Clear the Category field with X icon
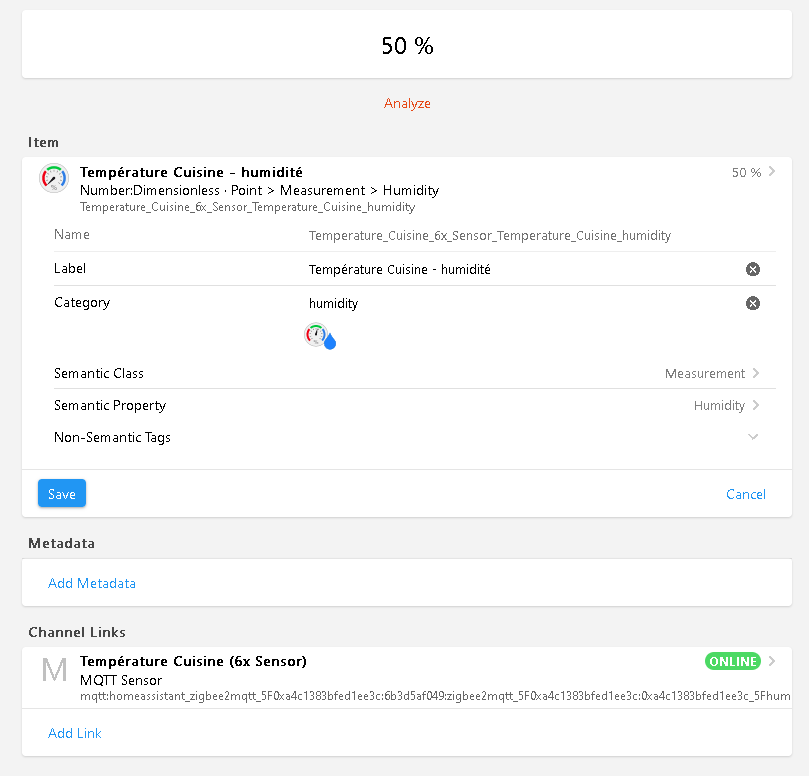This screenshot has height=776, width=809. point(753,303)
